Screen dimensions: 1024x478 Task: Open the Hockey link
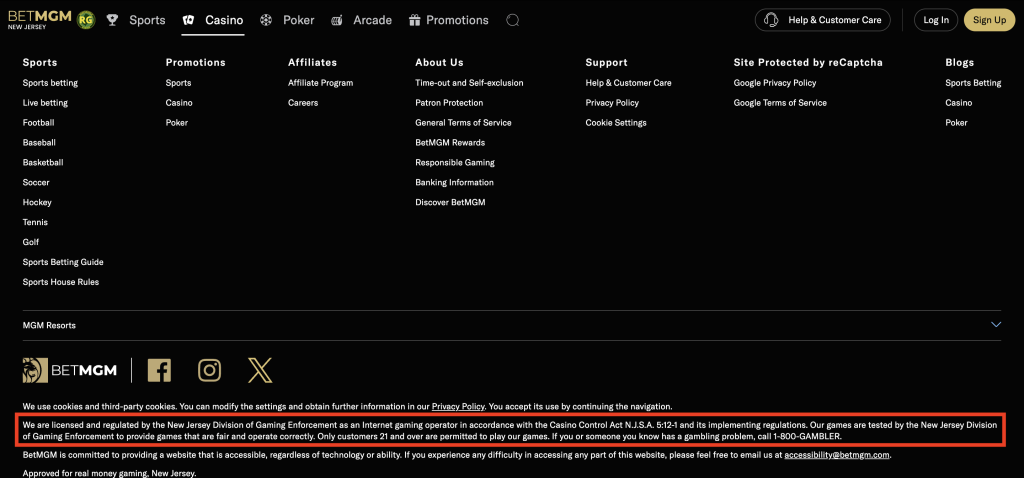pyautogui.click(x=37, y=202)
